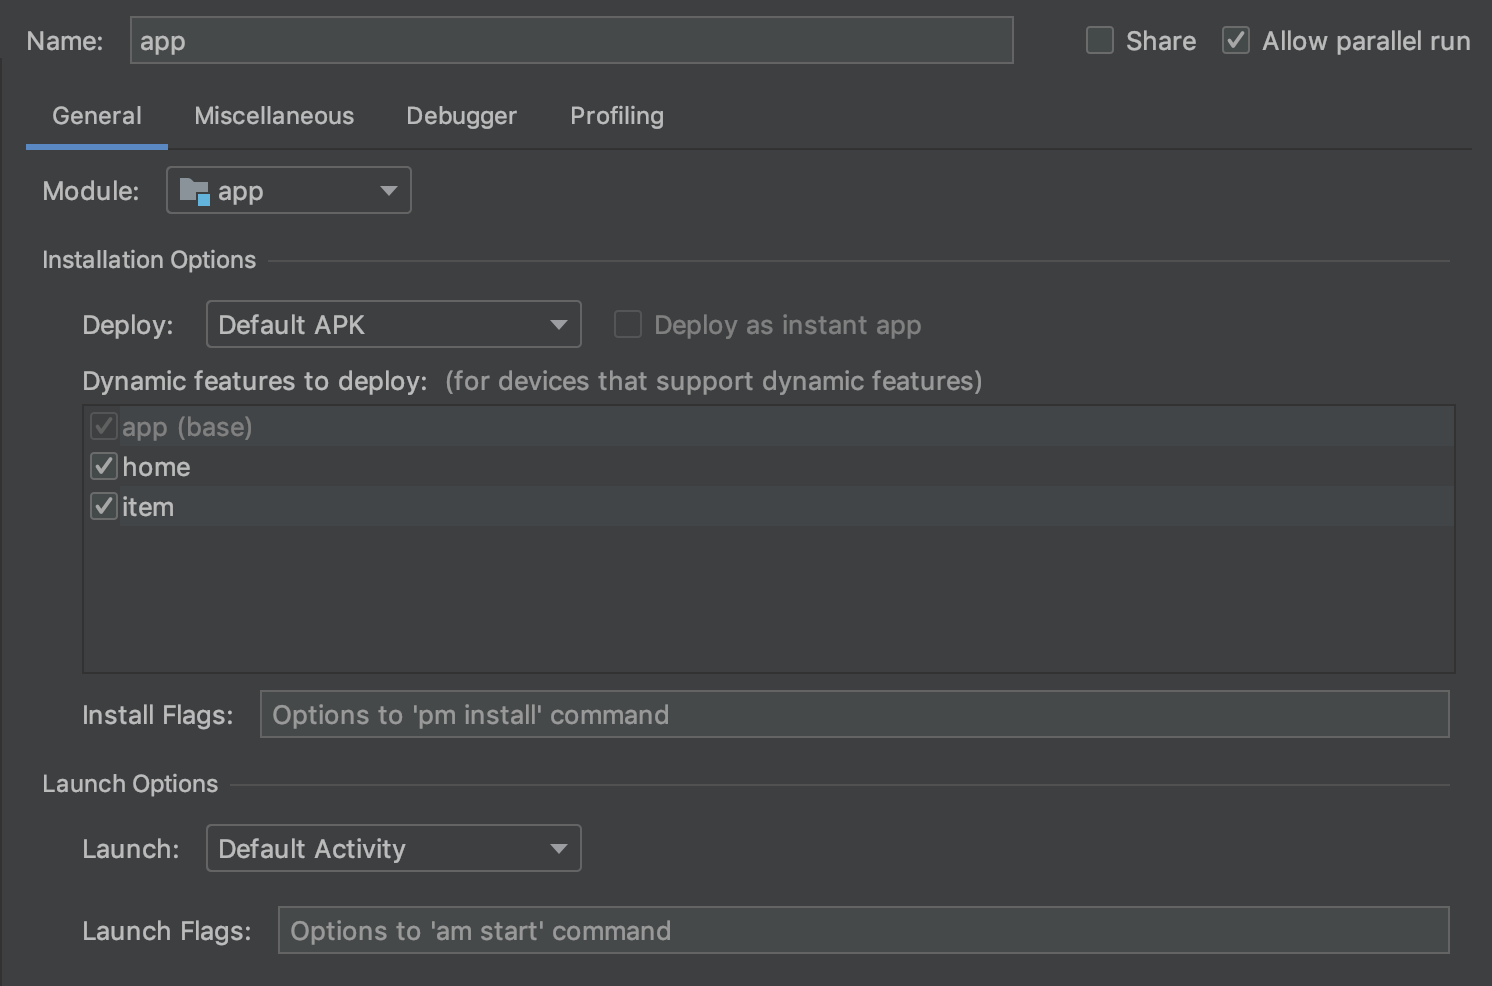The image size is (1492, 986).
Task: Open the Debugger tab
Action: [461, 116]
